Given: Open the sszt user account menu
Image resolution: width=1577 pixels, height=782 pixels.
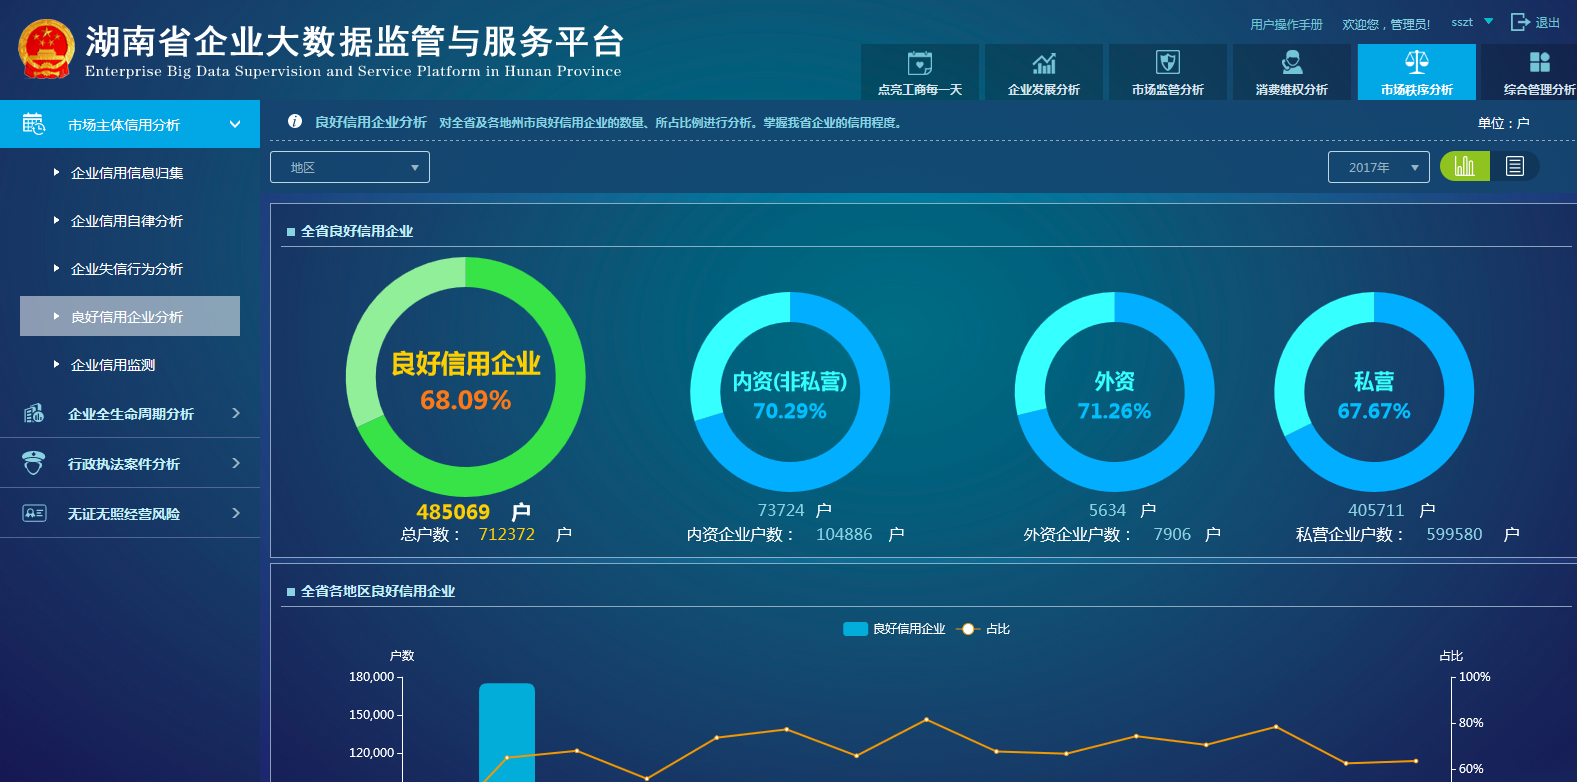Looking at the screenshot, I should [1472, 22].
